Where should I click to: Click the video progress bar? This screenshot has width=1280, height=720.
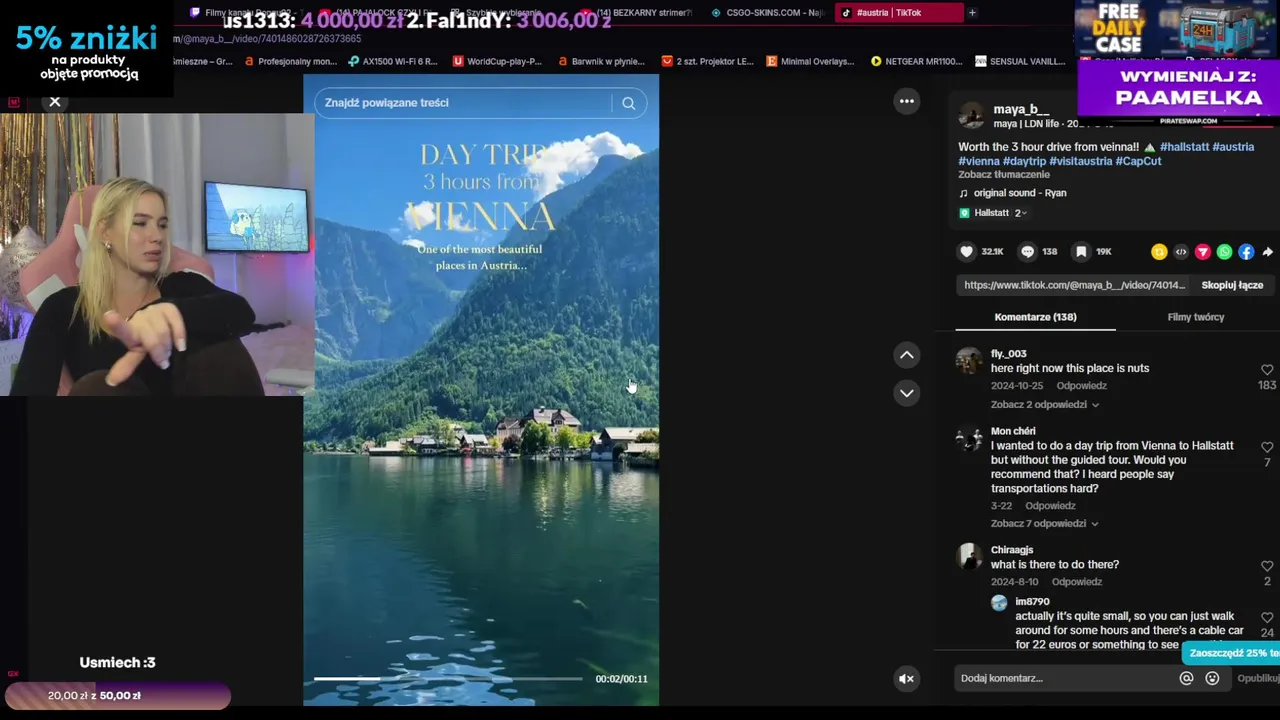(x=448, y=679)
